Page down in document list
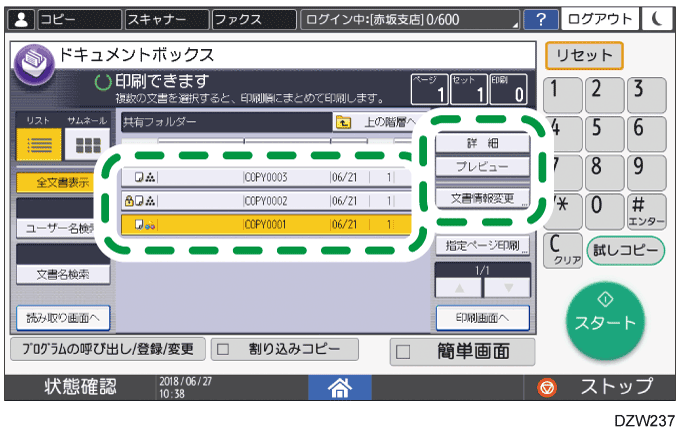Image resolution: width=679 pixels, height=431 pixels. pos(508,288)
